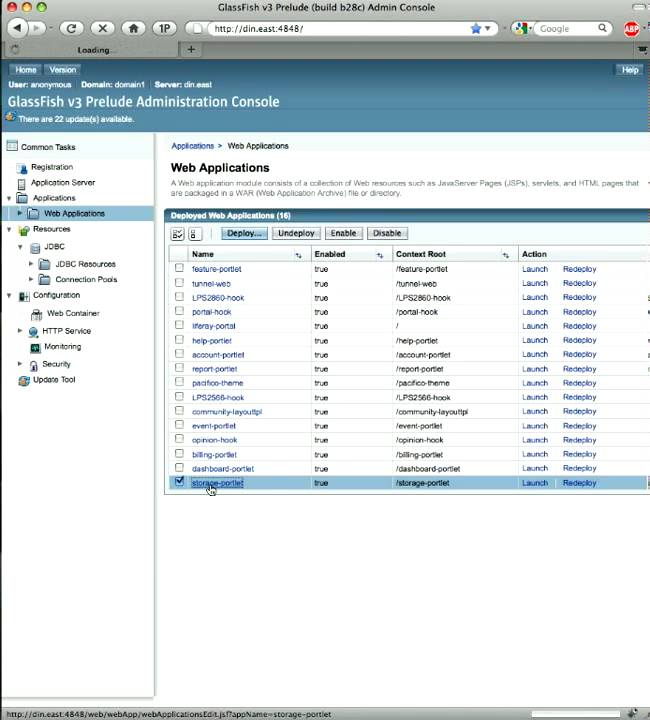Click the Applications folder icon

22,198
